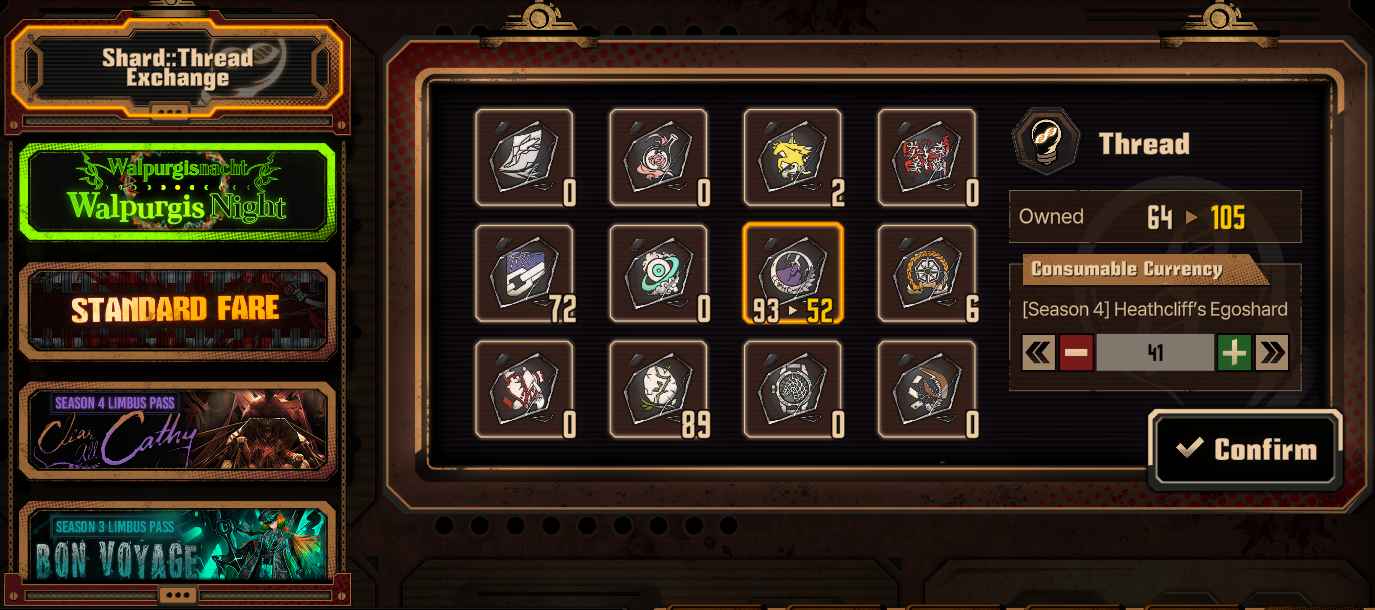1375x610 pixels.
Task: Open Season 4 Limbus Pass Clear All Cathy
Action: [177, 430]
